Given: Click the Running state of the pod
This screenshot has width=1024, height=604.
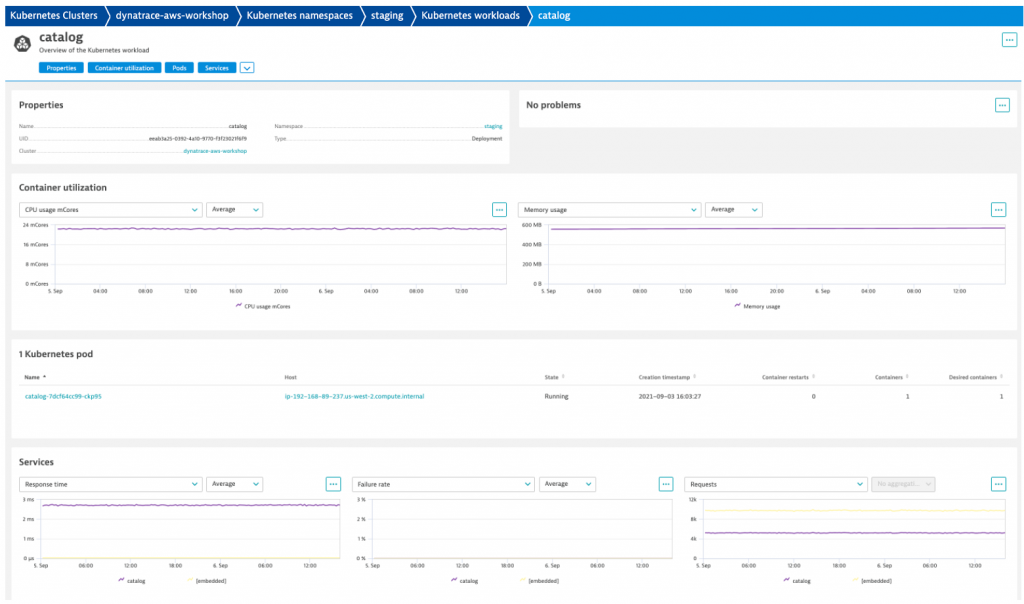Looking at the screenshot, I should point(556,396).
